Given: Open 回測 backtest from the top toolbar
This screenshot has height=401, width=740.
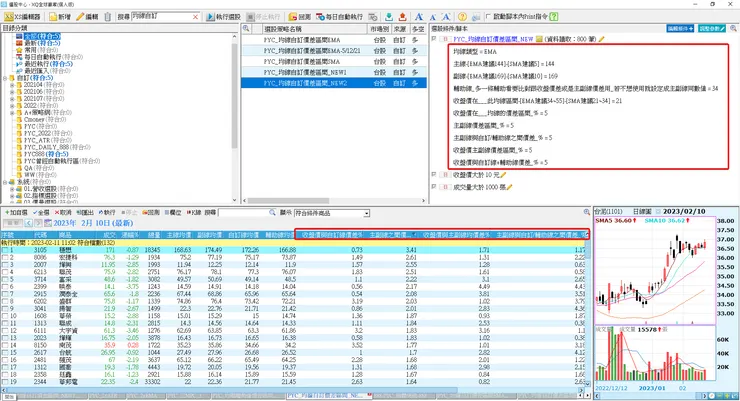Looking at the screenshot, I should (x=300, y=17).
